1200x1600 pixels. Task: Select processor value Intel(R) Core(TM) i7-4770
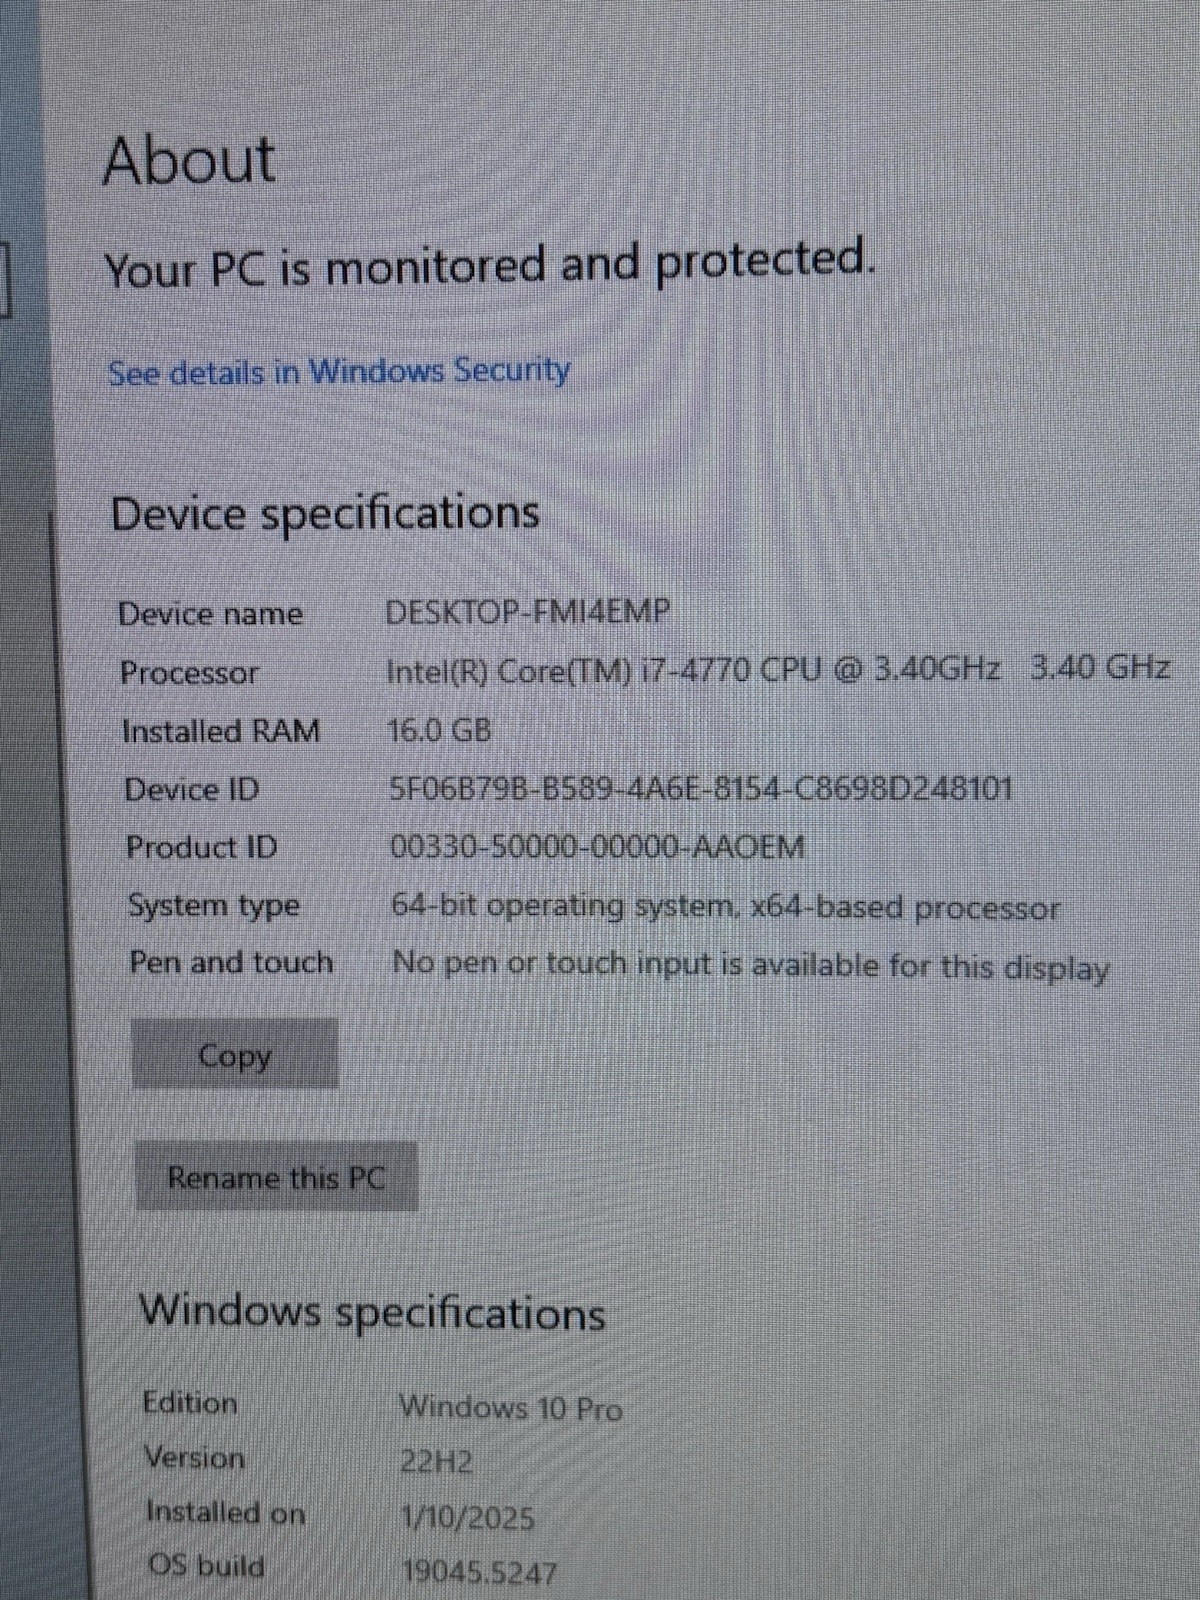point(570,670)
